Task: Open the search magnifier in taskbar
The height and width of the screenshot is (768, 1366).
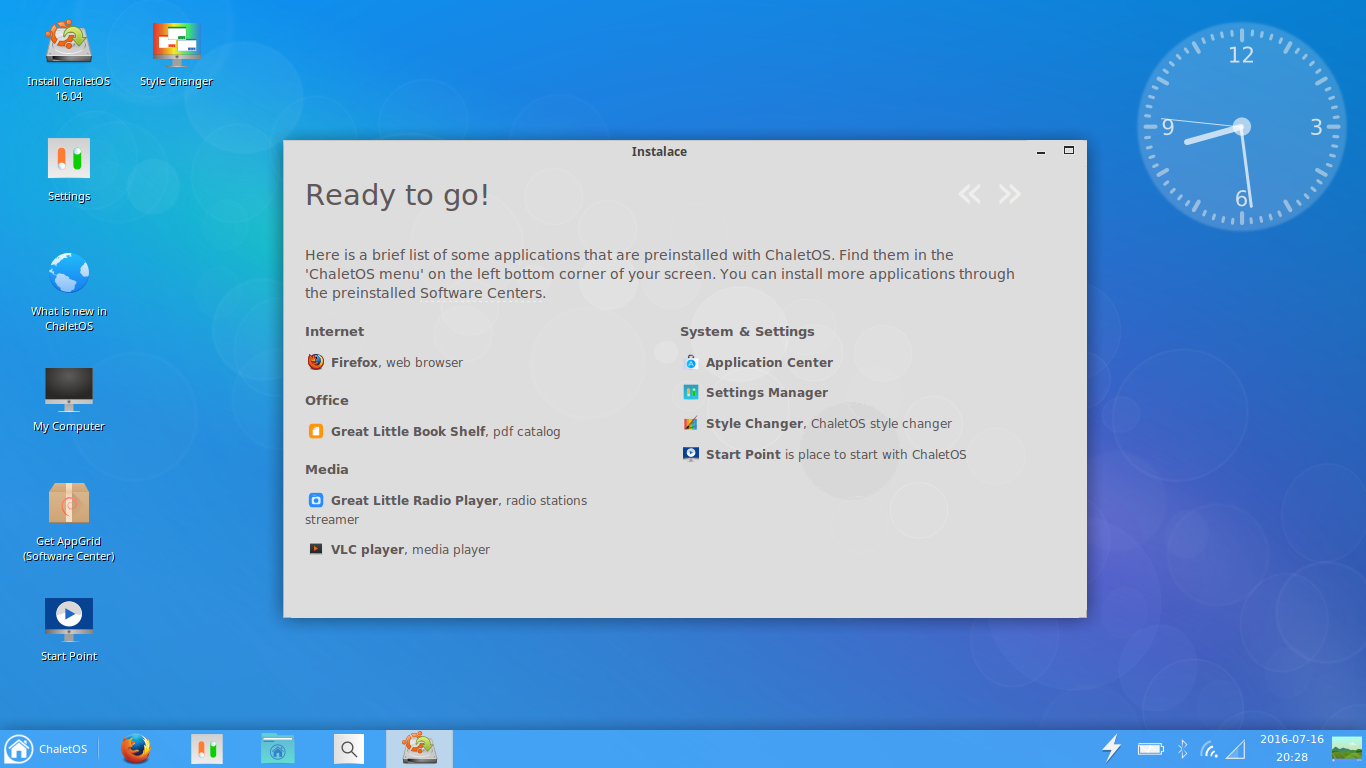Action: (x=348, y=749)
